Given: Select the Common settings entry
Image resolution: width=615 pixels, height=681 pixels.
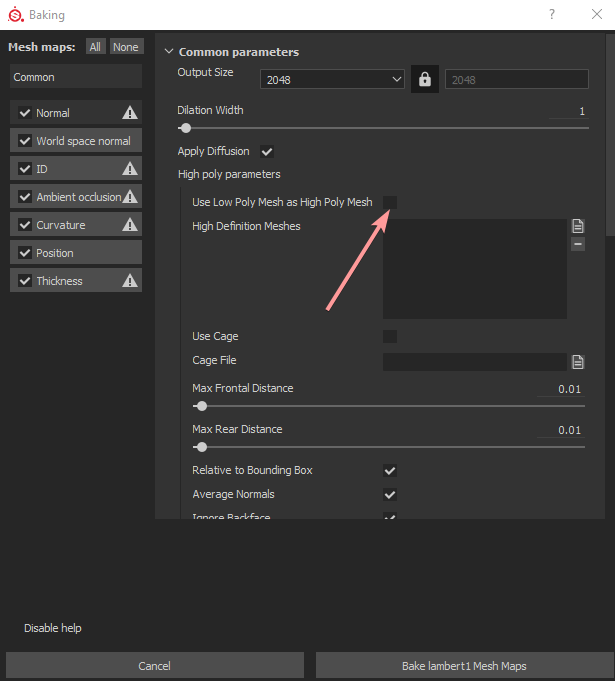Looking at the screenshot, I should tap(76, 77).
